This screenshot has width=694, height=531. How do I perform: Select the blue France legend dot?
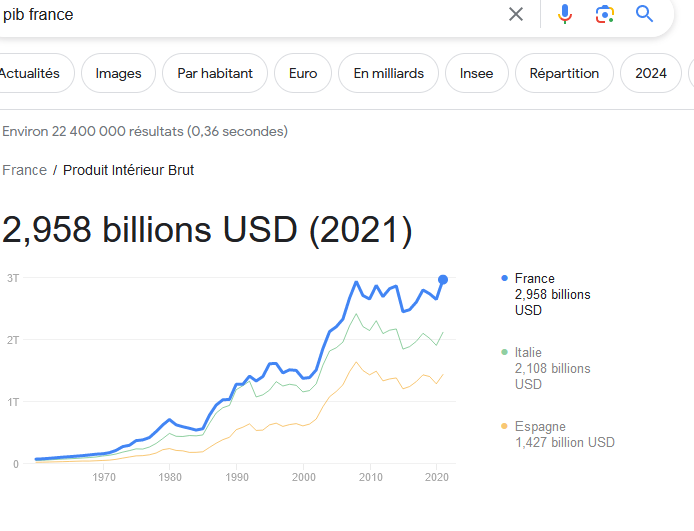(x=504, y=278)
